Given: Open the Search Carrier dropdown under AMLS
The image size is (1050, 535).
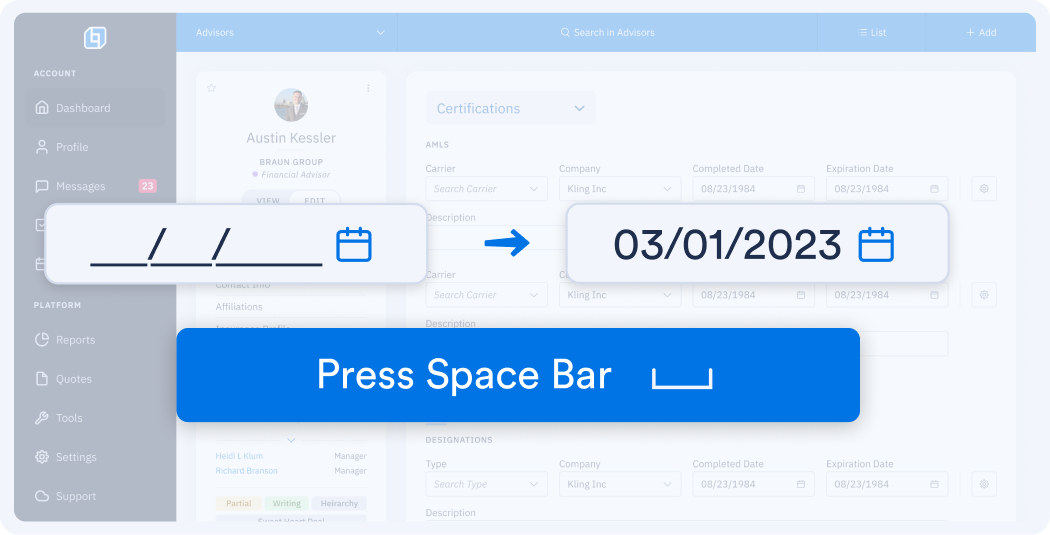Looking at the screenshot, I should pyautogui.click(x=486, y=188).
